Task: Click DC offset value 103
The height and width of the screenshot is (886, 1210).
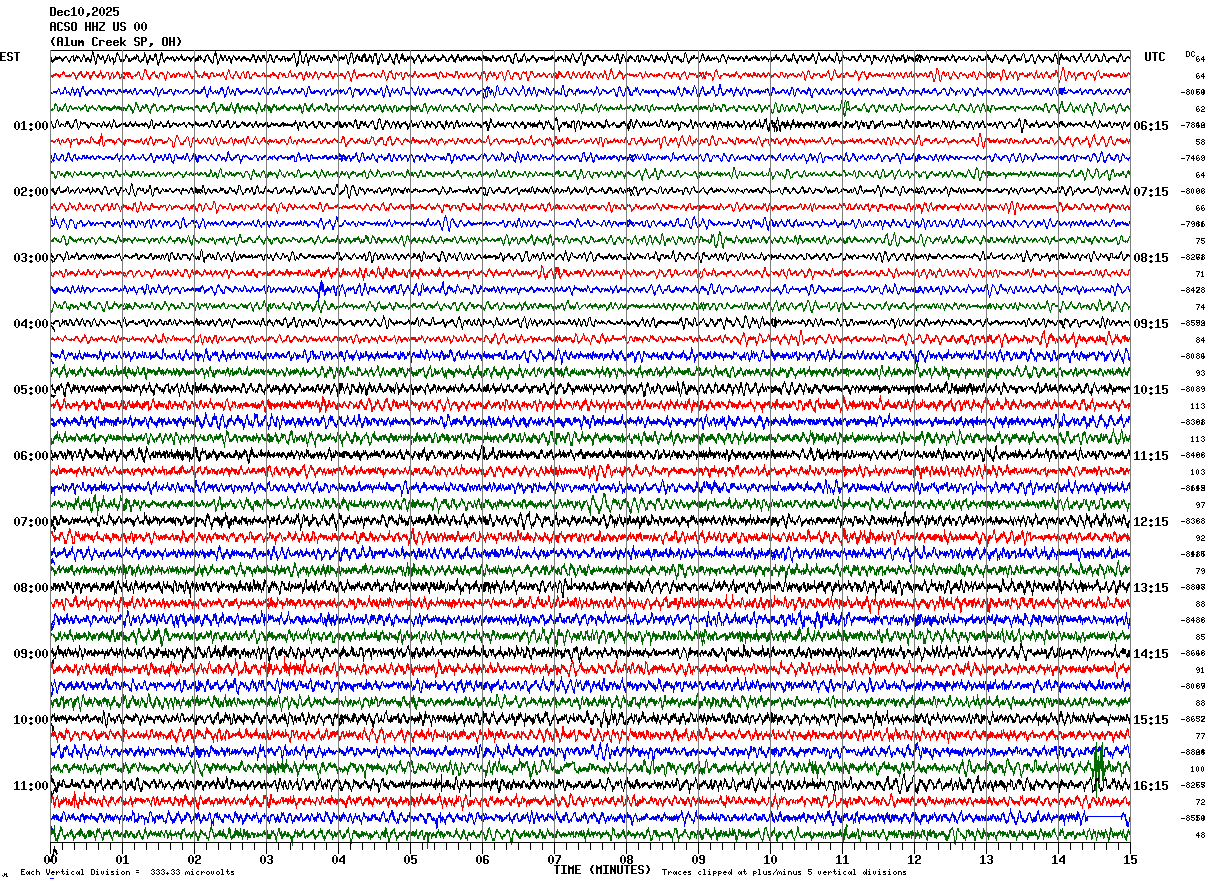Action: pyautogui.click(x=1198, y=472)
